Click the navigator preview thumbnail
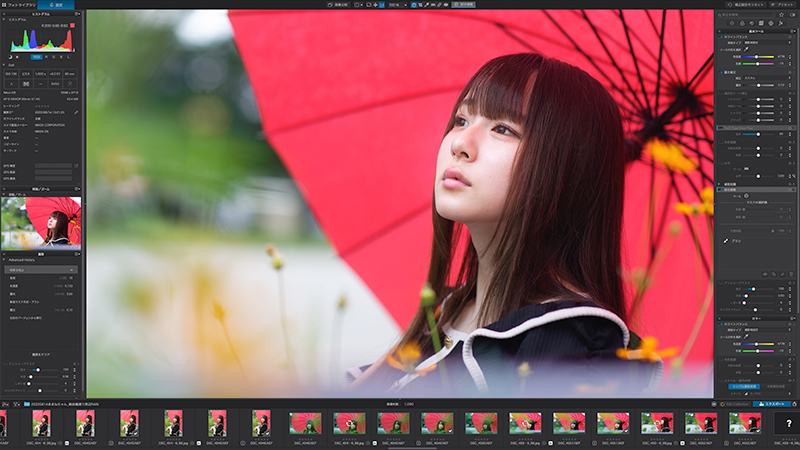 (x=41, y=222)
